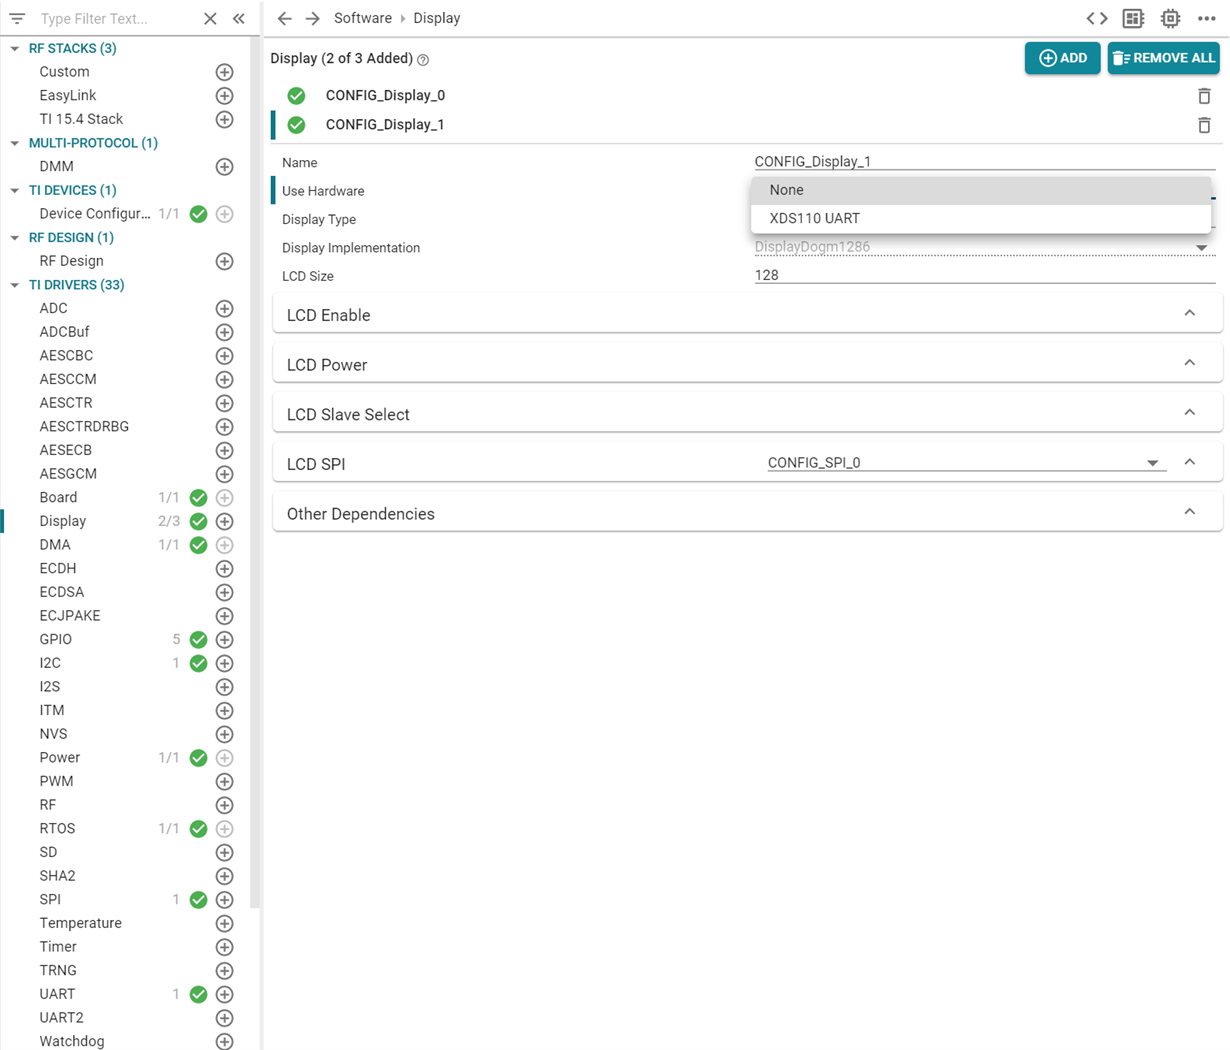The height and width of the screenshot is (1050, 1230).
Task: Click the Type Filter Text box
Action: pos(115,18)
